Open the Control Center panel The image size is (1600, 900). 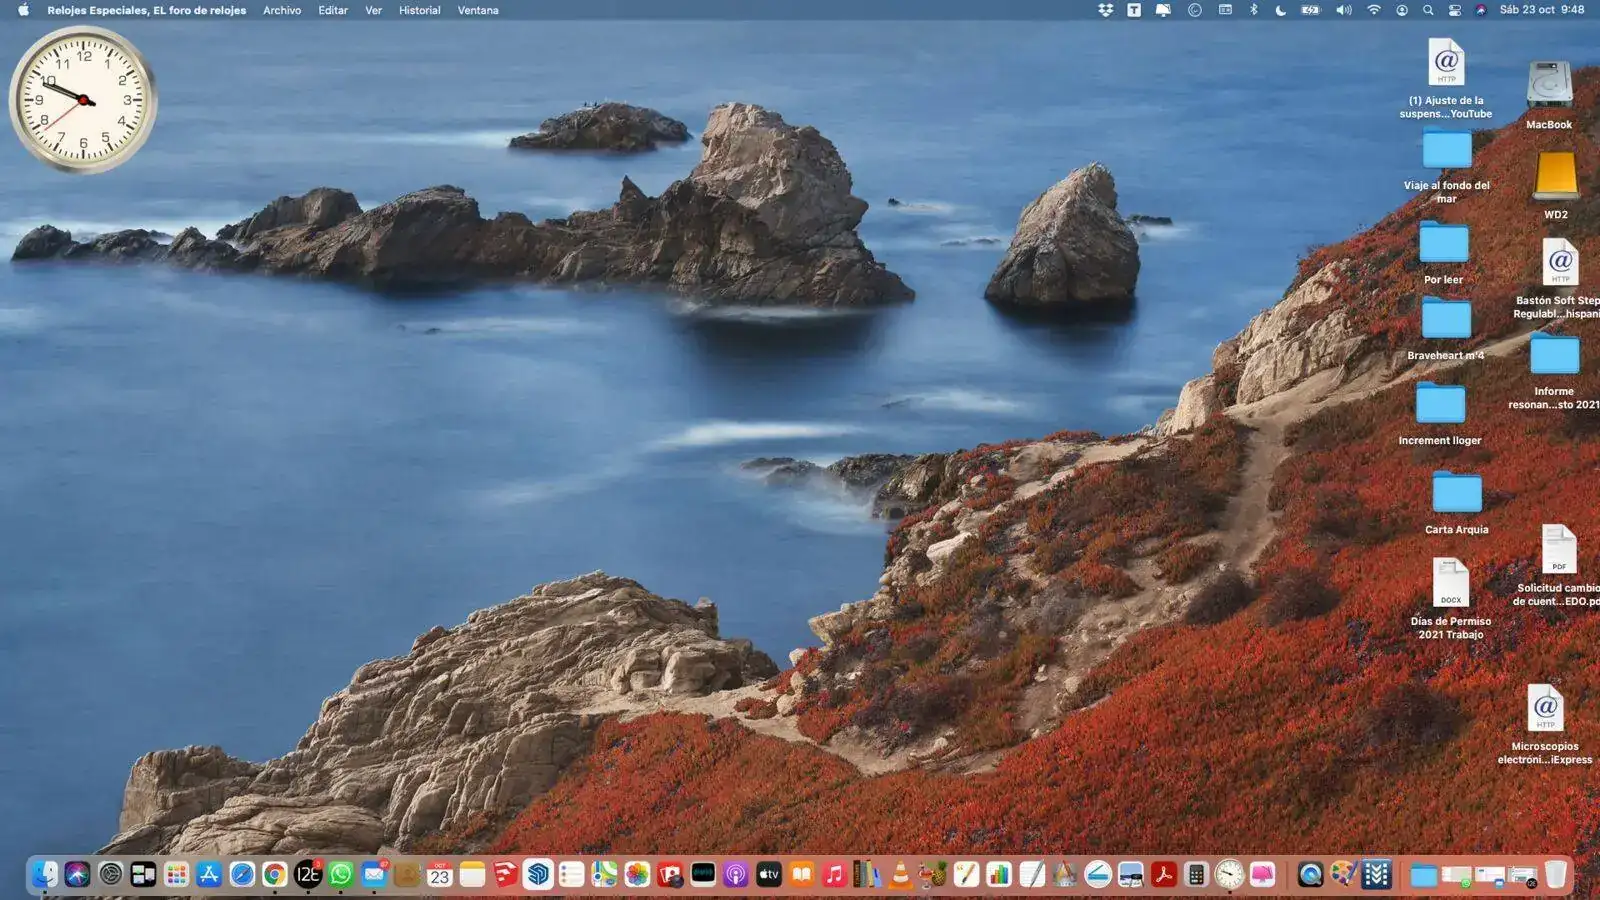point(1457,10)
